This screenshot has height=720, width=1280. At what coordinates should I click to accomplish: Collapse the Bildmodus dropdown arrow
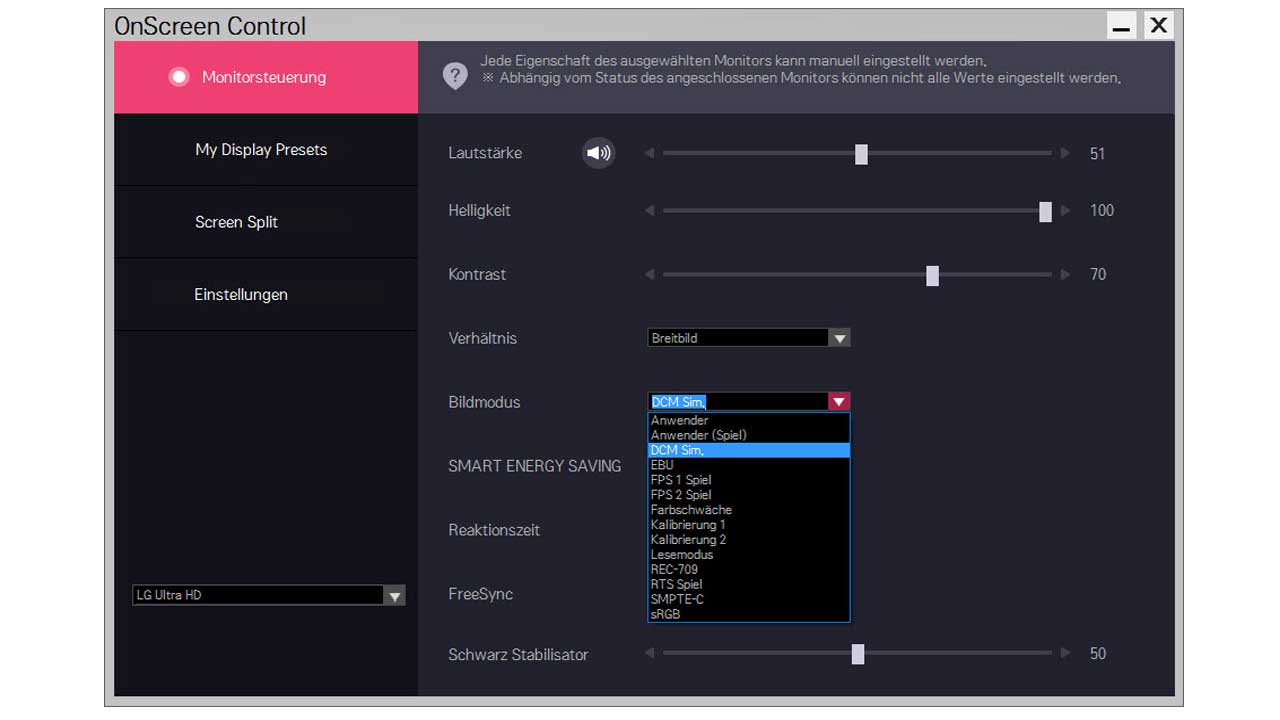tap(839, 402)
